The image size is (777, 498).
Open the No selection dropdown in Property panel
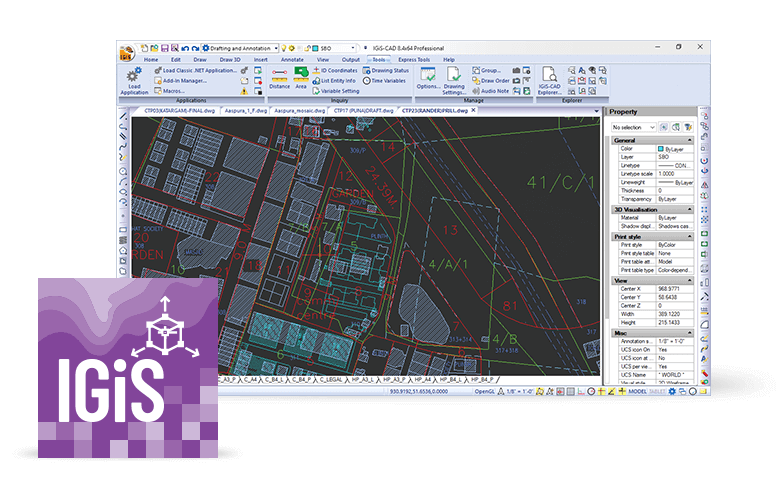(633, 127)
